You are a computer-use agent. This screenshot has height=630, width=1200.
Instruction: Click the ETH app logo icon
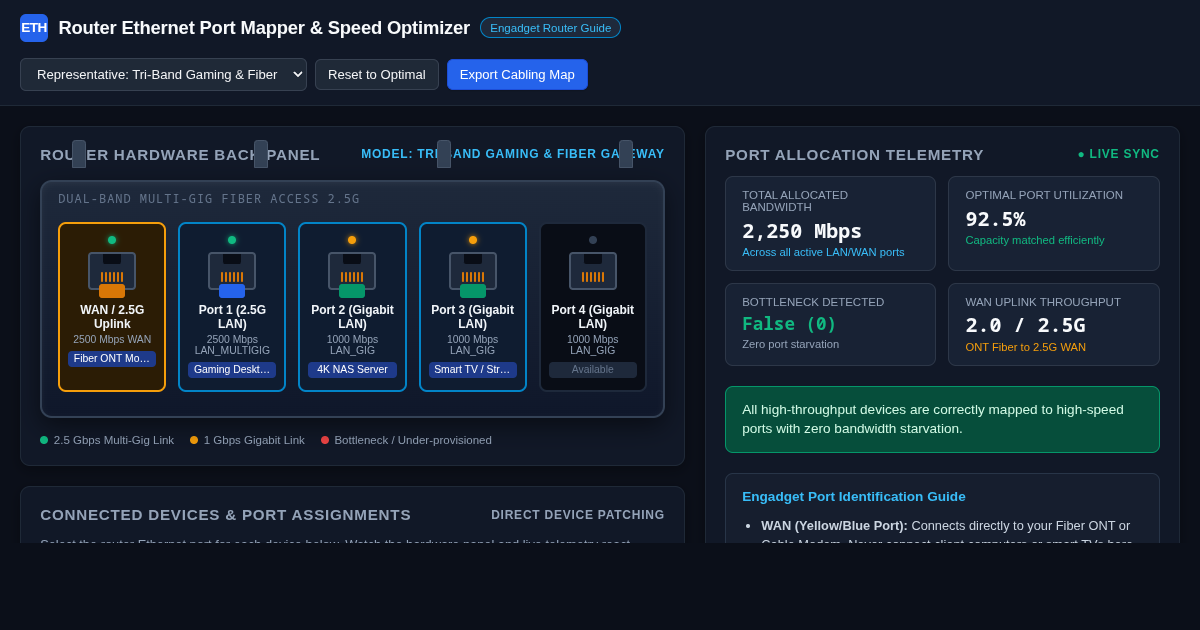pos(34,28)
